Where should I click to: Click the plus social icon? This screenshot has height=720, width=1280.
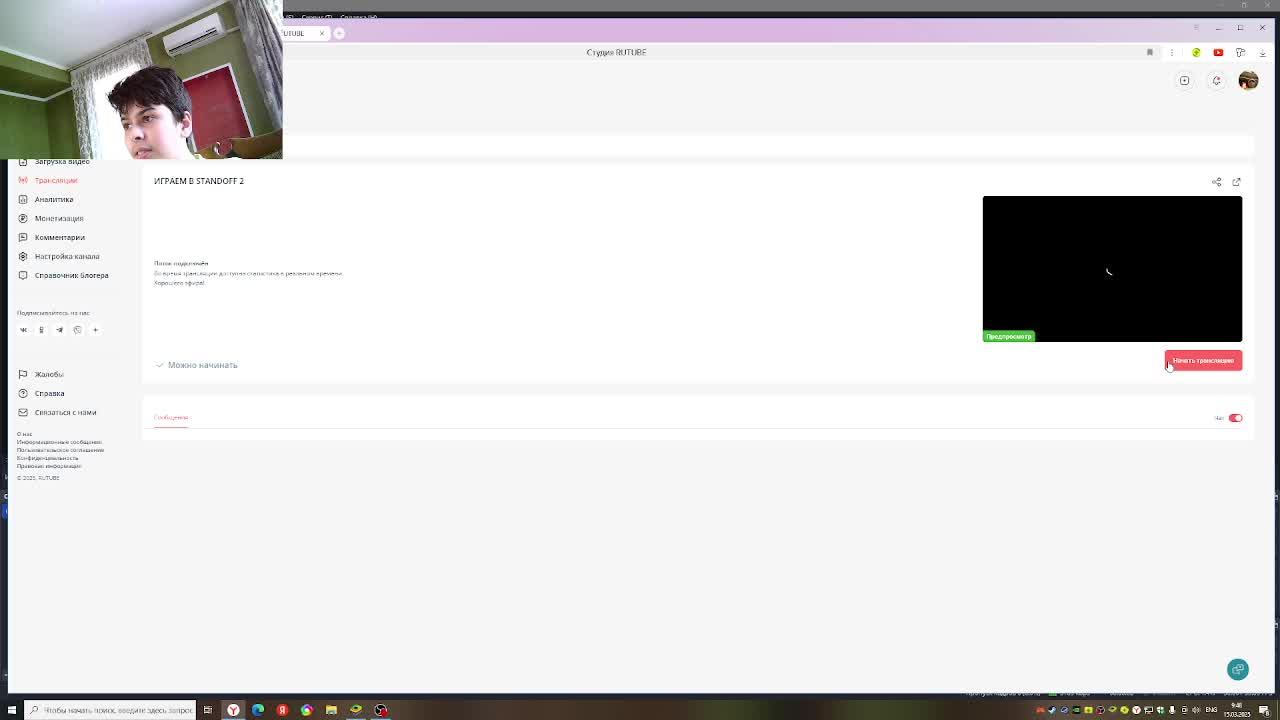(95, 330)
